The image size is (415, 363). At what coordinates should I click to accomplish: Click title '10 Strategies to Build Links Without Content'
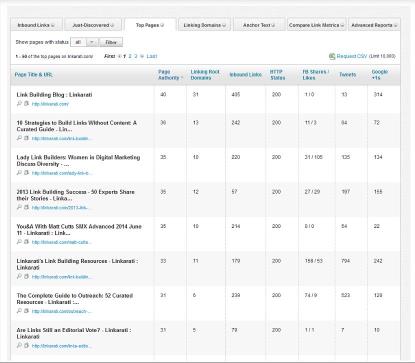click(77, 126)
